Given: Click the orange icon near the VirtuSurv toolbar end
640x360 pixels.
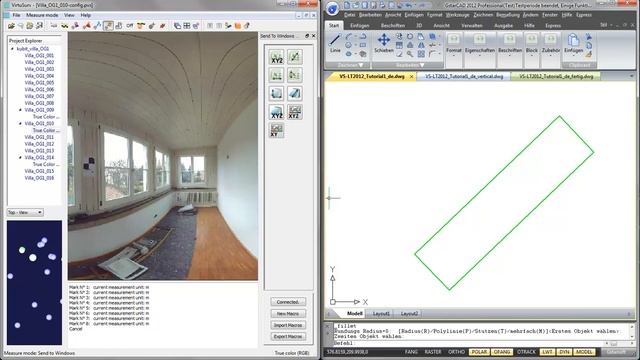Looking at the screenshot, I should coord(238,26).
